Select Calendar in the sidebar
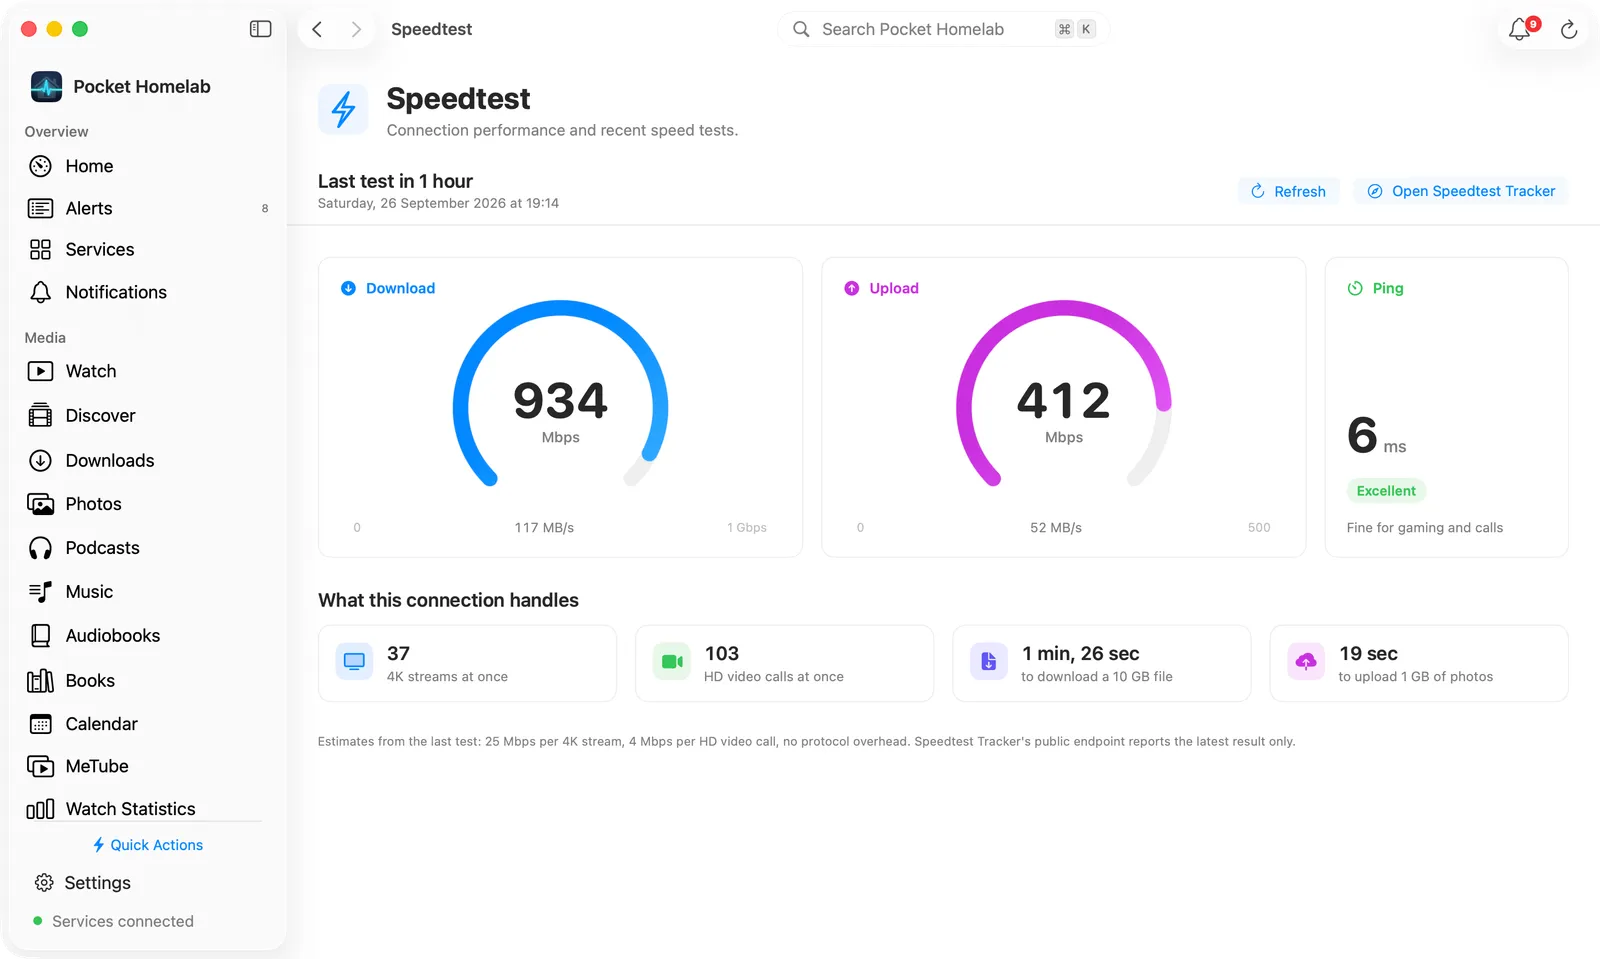 pos(148,724)
